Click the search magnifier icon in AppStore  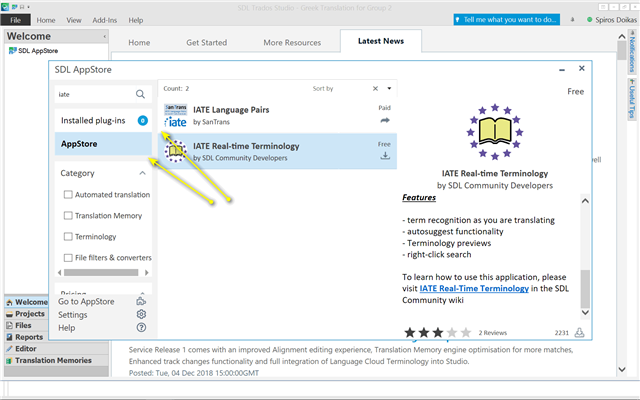(x=140, y=94)
